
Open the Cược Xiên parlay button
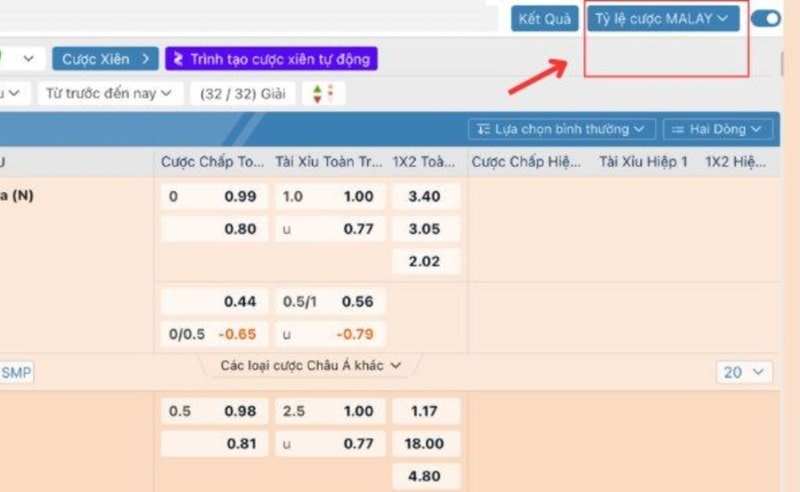105,59
